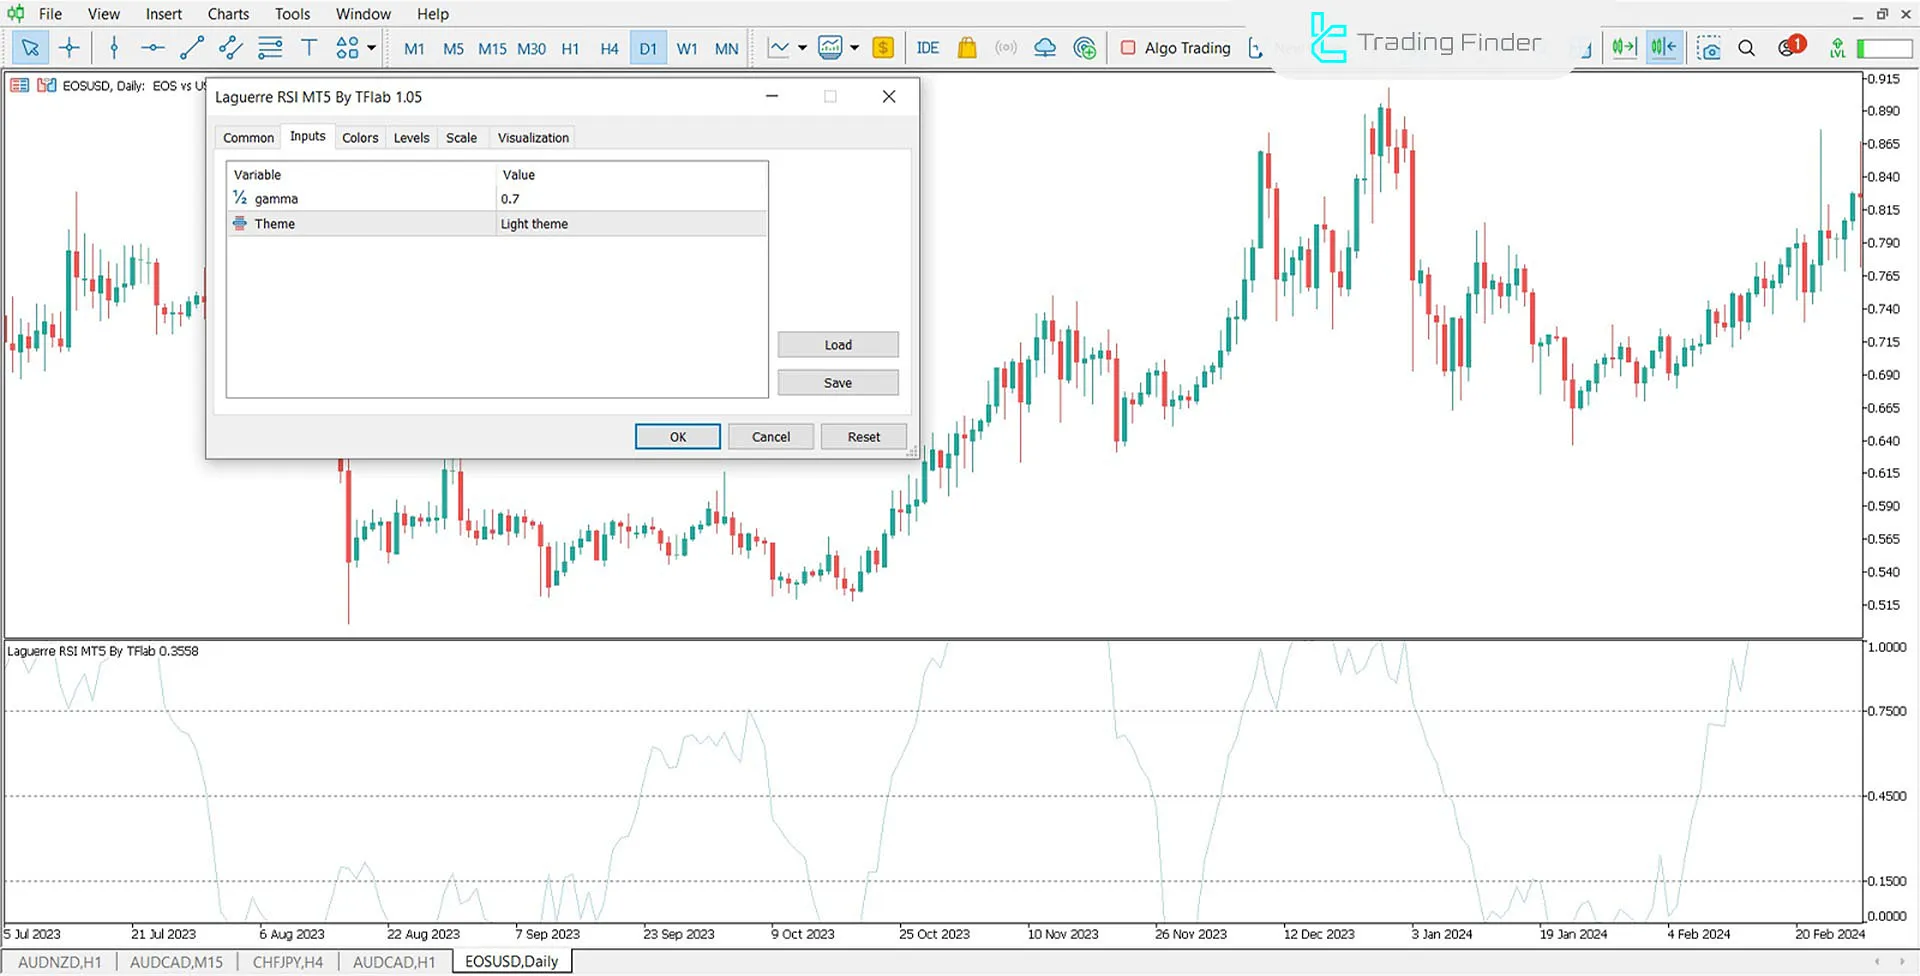Open the chart search magnifier
Image resolution: width=1920 pixels, height=976 pixels.
1746,47
